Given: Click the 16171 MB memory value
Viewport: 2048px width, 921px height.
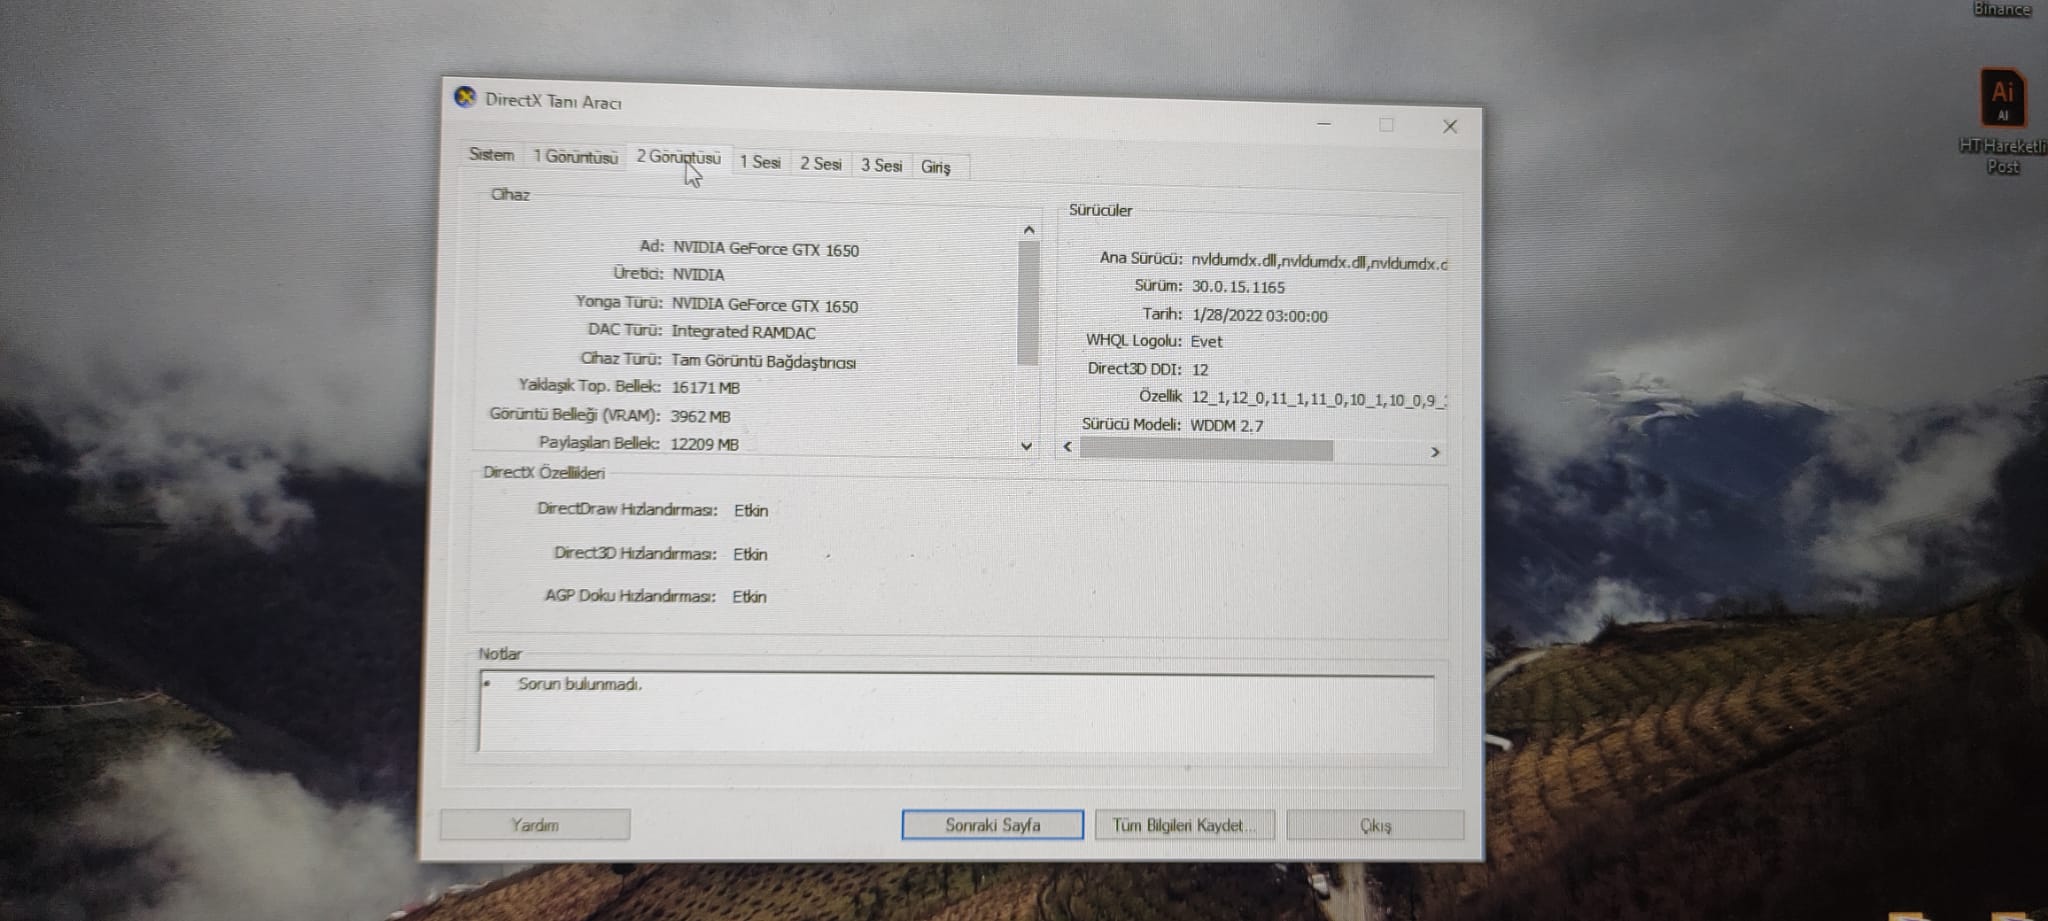Looking at the screenshot, I should [706, 387].
